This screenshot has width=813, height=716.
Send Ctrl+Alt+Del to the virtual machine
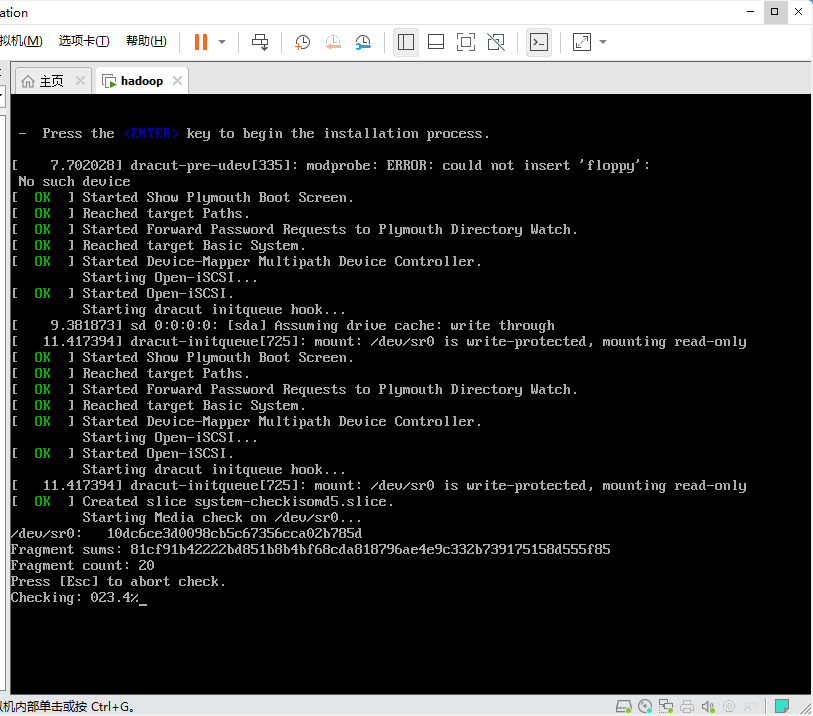[x=260, y=42]
